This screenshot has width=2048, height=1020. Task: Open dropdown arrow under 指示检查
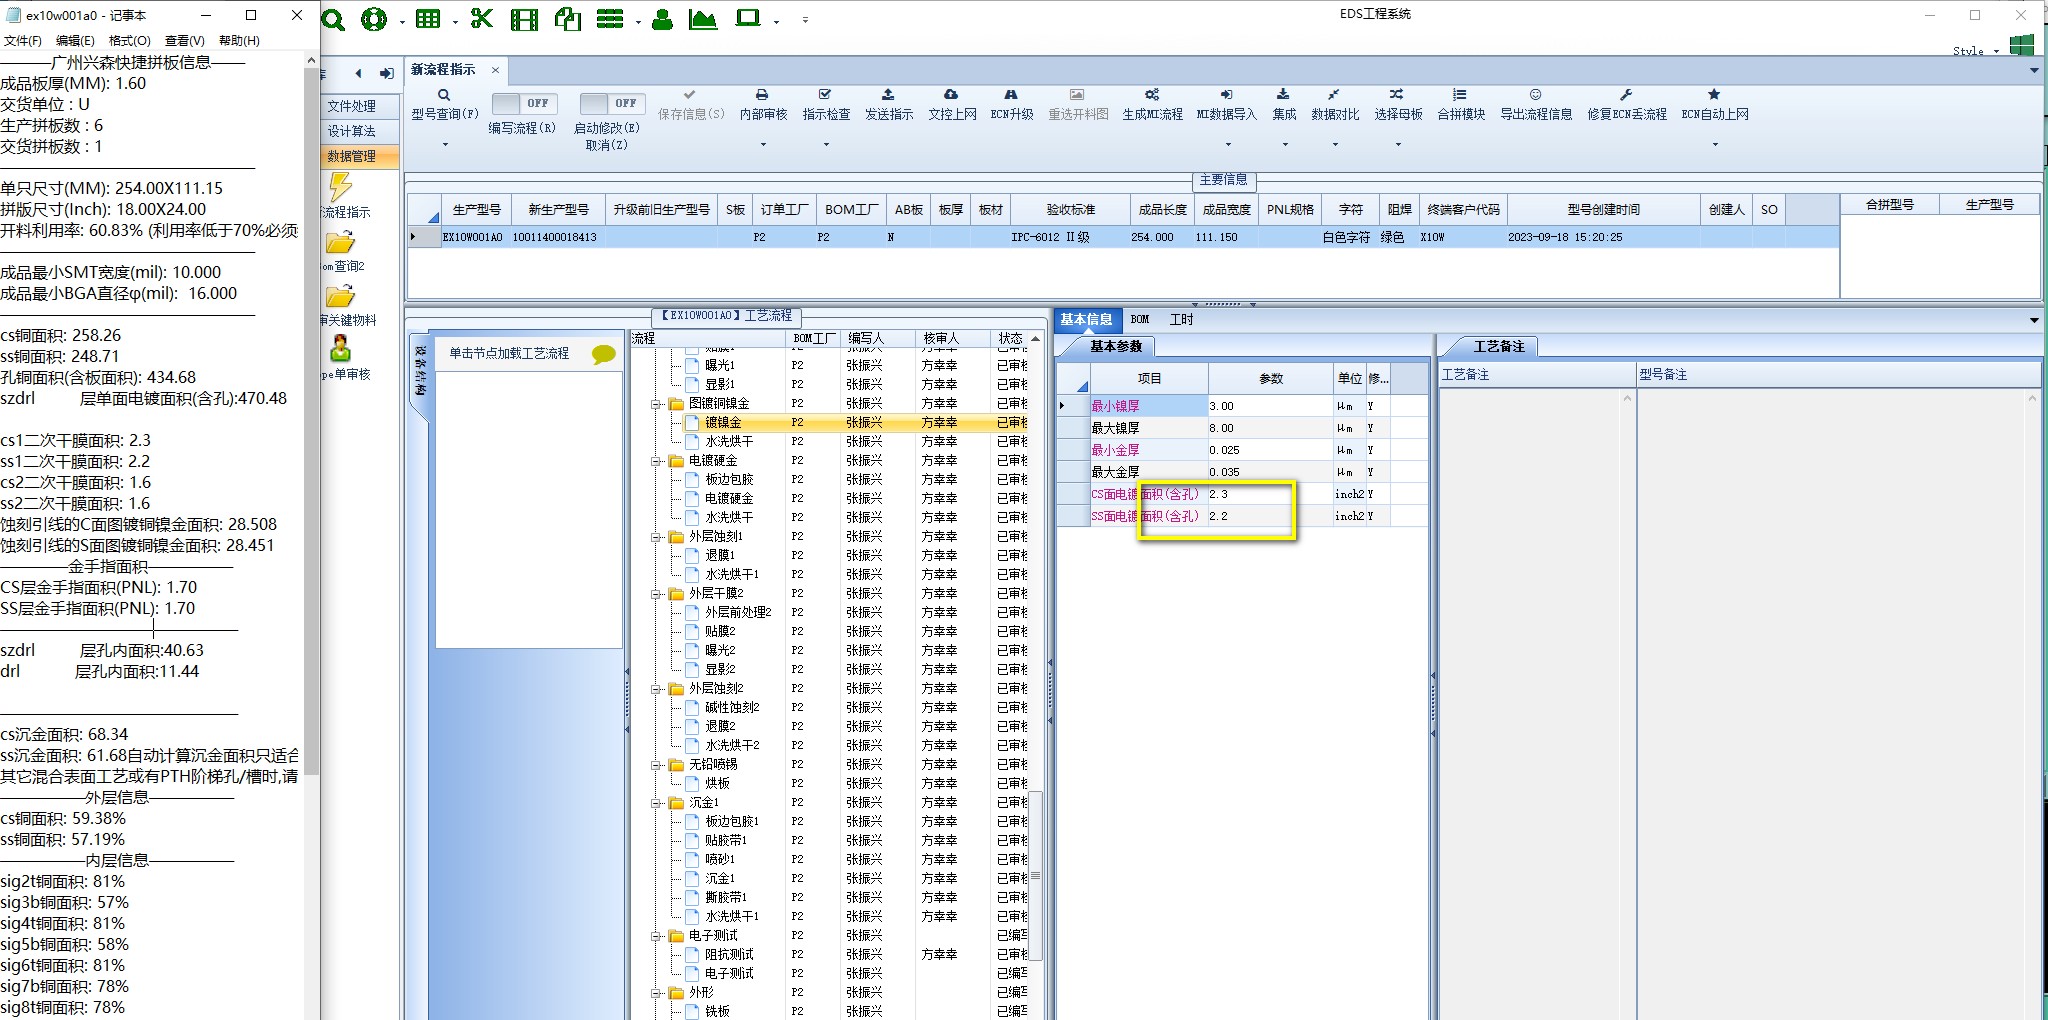826,145
